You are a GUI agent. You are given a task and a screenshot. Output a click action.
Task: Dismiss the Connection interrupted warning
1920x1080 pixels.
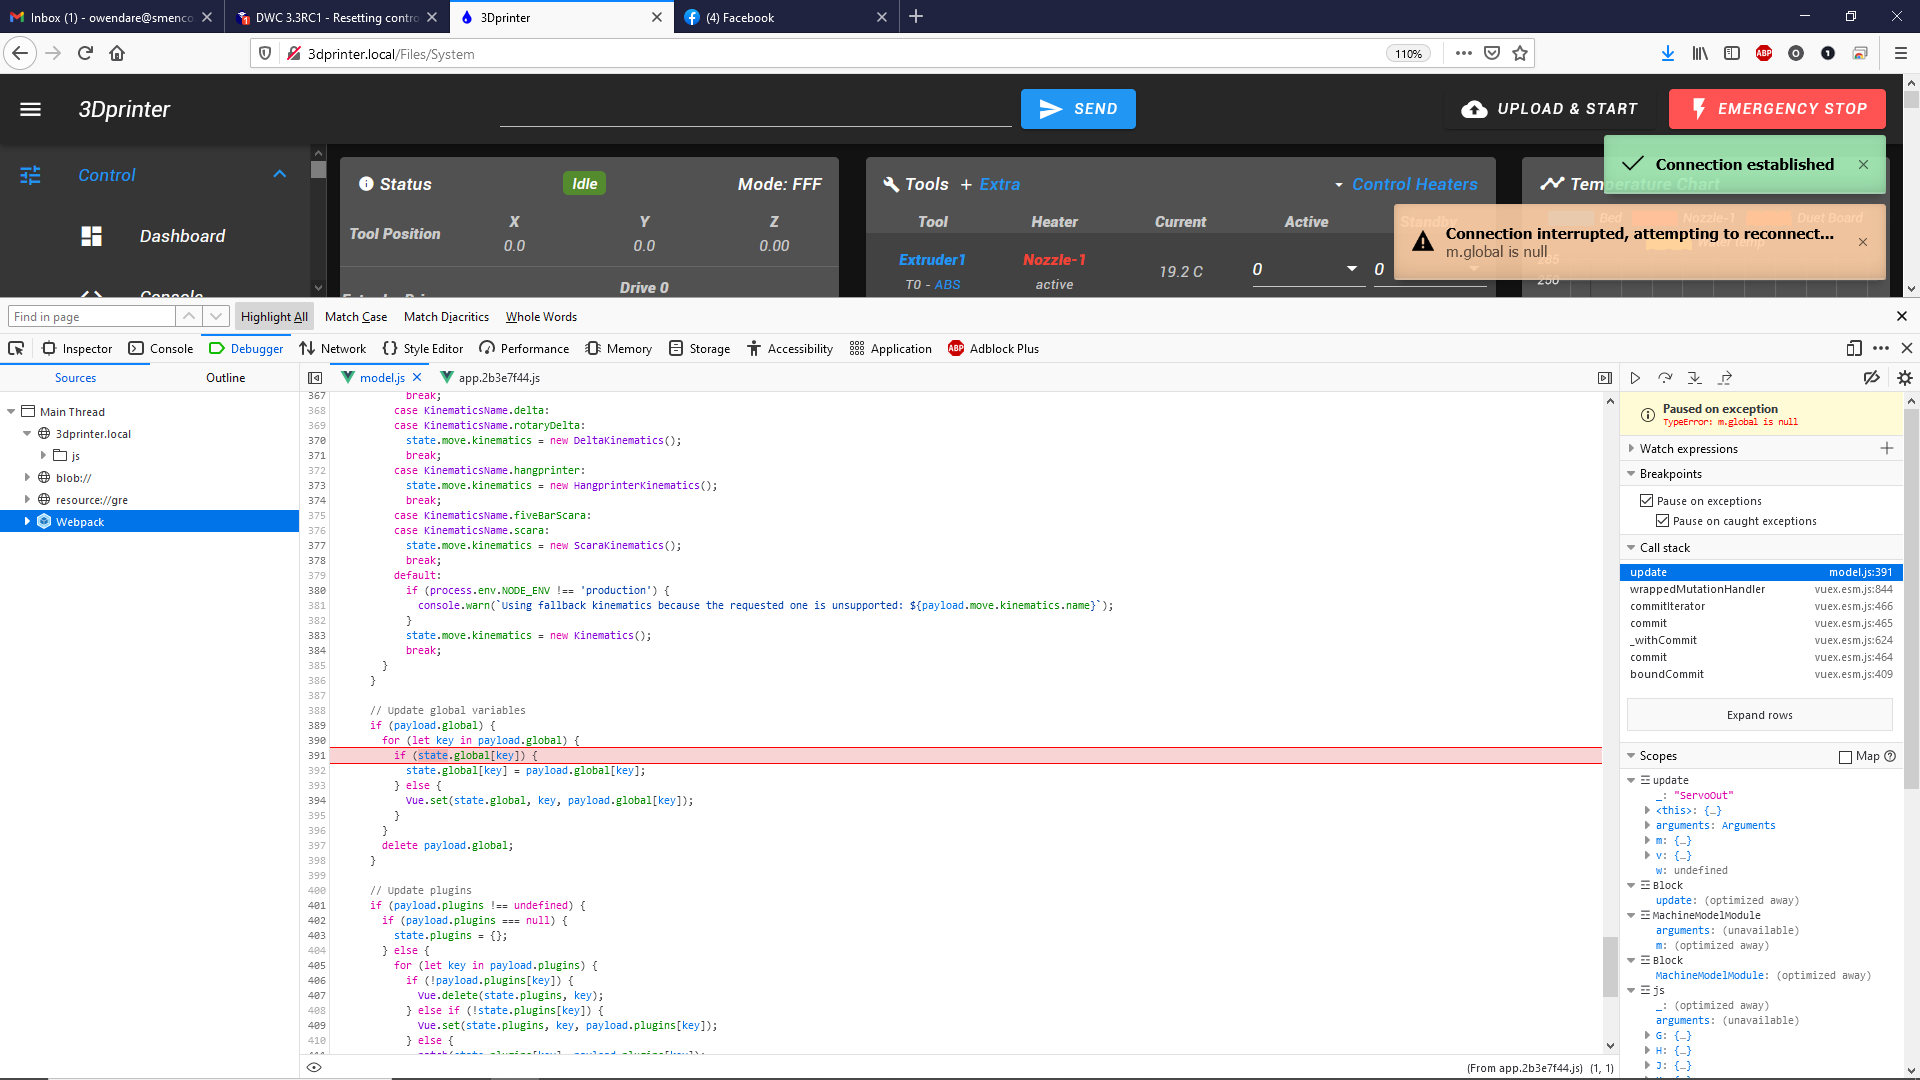pos(1862,242)
